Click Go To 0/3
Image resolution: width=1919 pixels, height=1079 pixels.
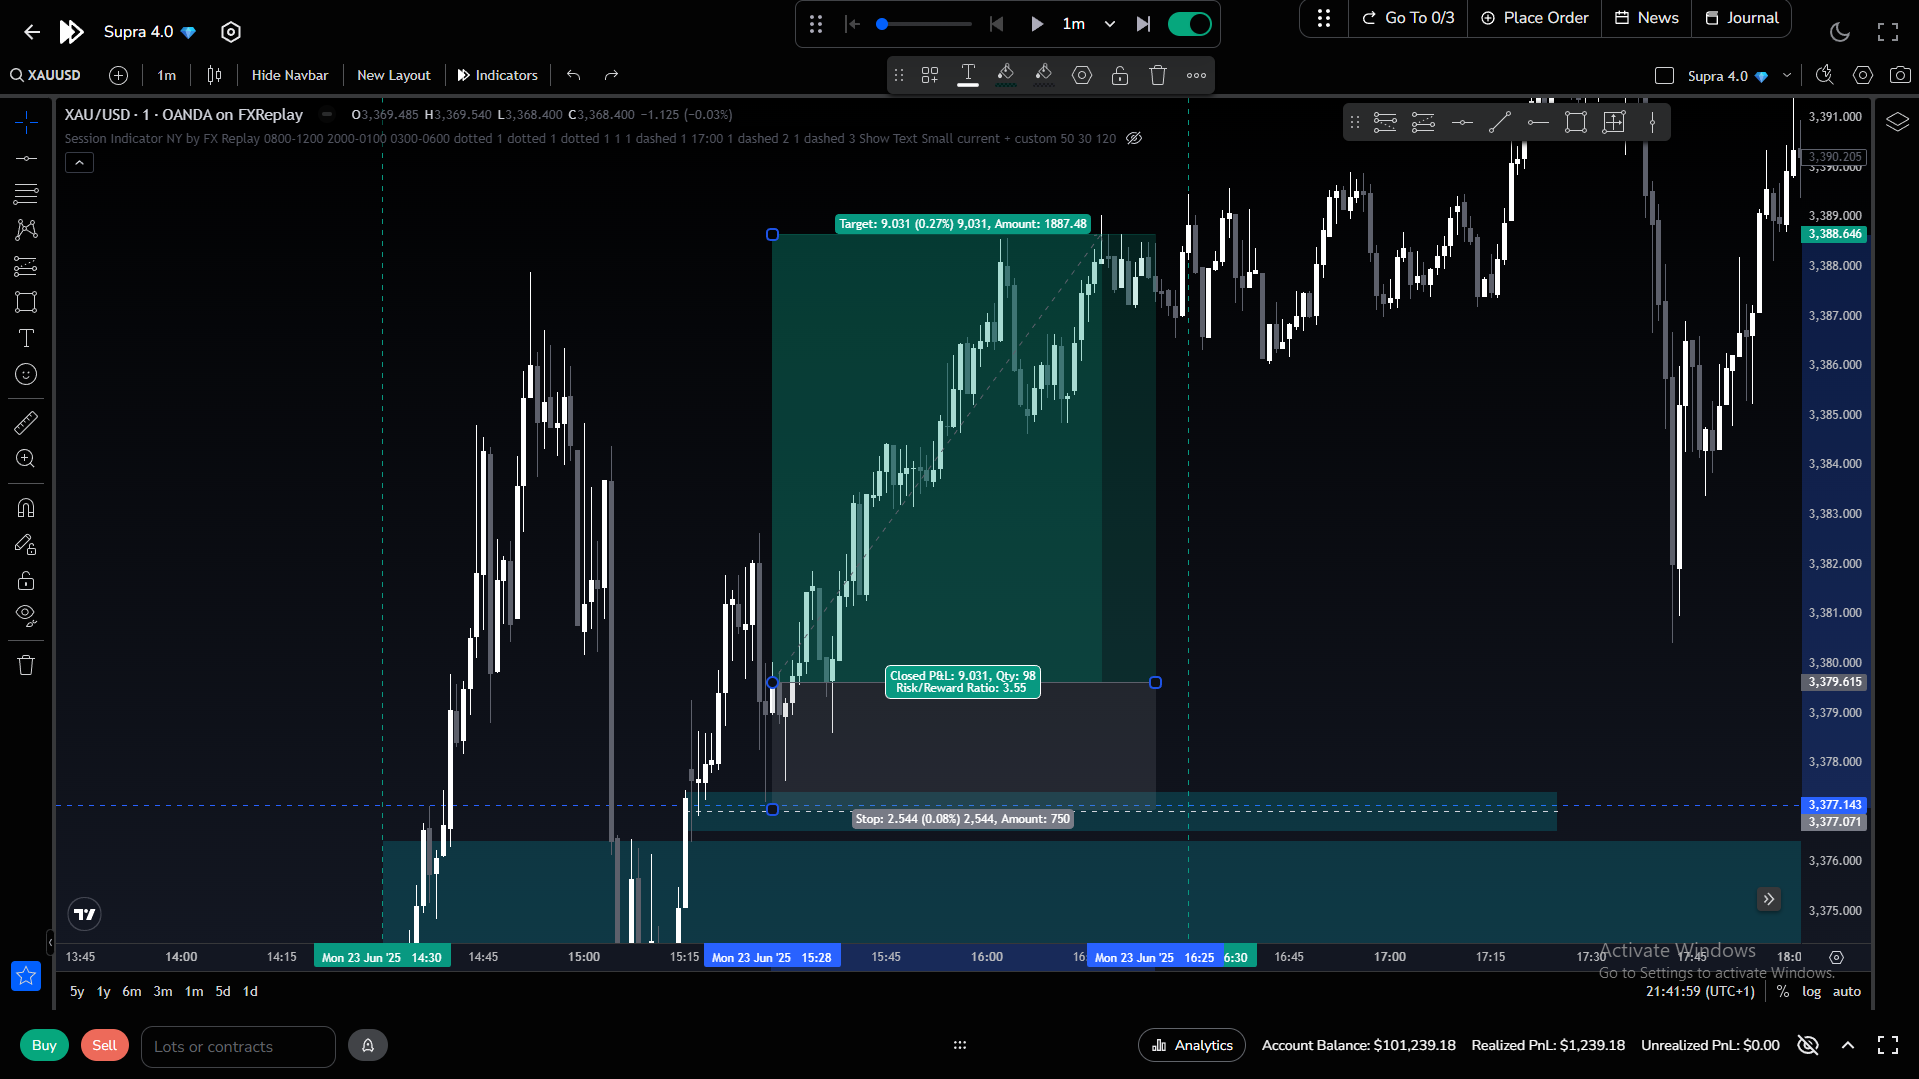tap(1408, 18)
